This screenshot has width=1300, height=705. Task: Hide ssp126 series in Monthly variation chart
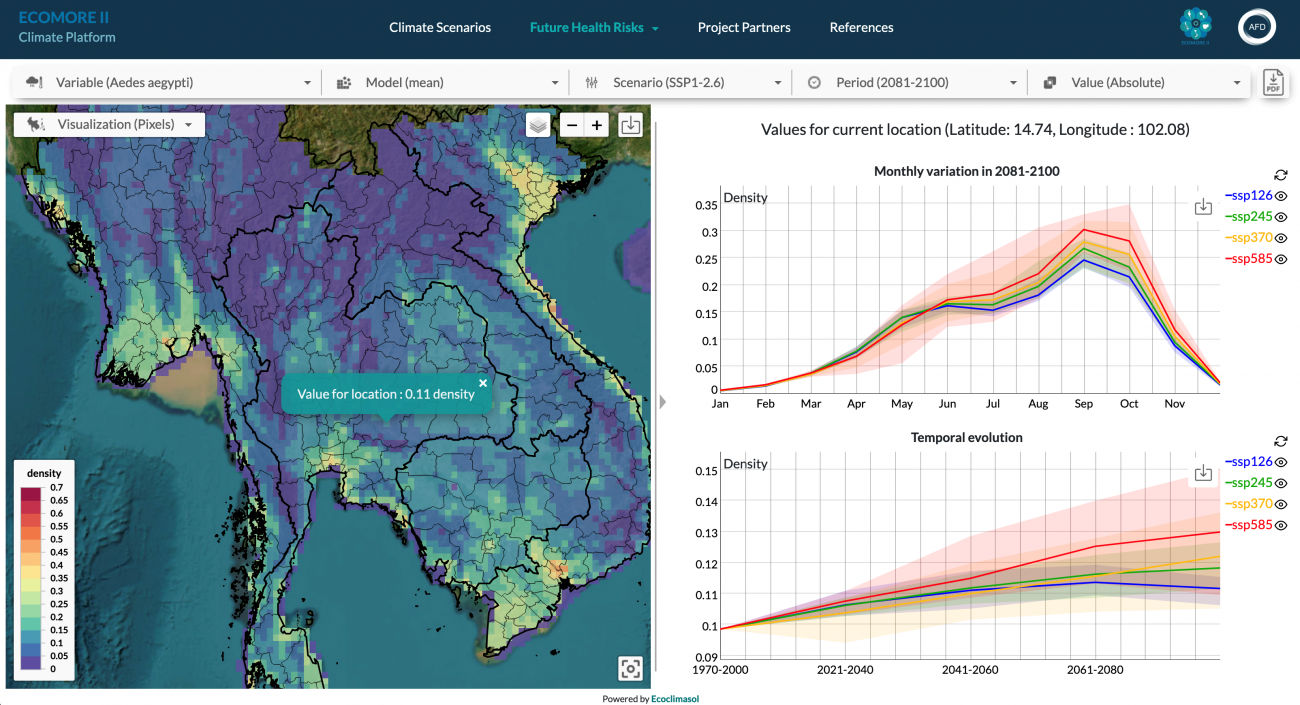click(x=1281, y=196)
